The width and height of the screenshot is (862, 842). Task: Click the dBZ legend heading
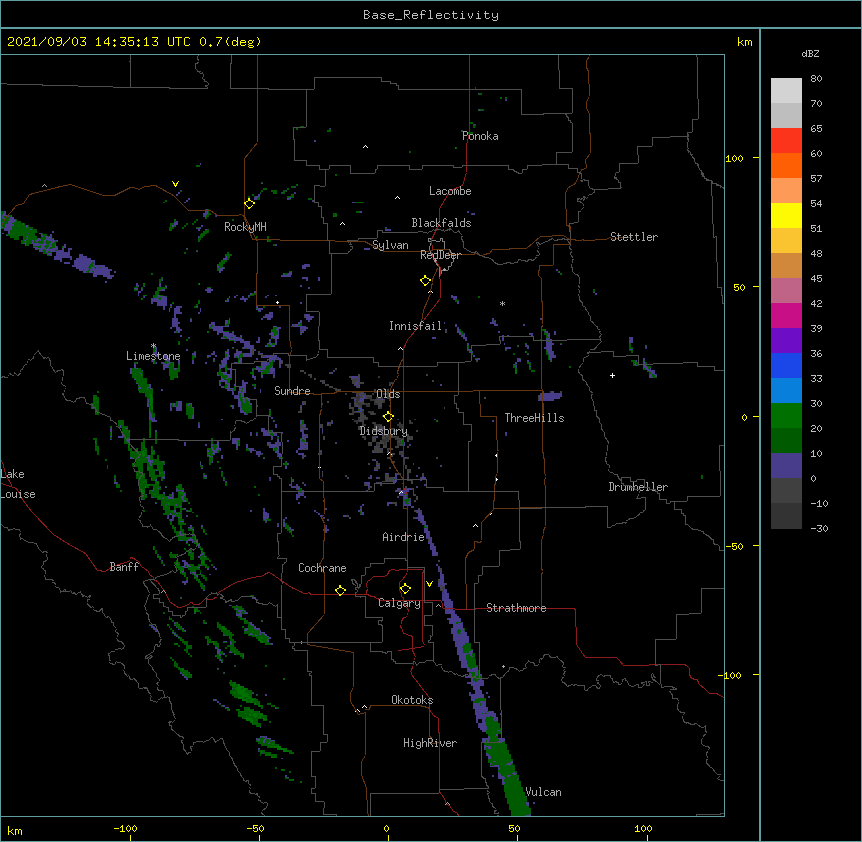(x=810, y=54)
